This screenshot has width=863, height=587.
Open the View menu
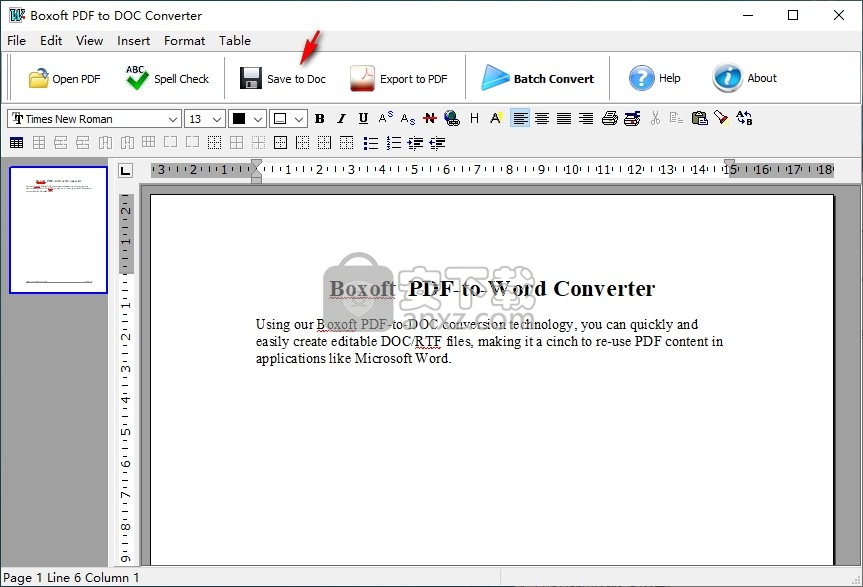(89, 41)
